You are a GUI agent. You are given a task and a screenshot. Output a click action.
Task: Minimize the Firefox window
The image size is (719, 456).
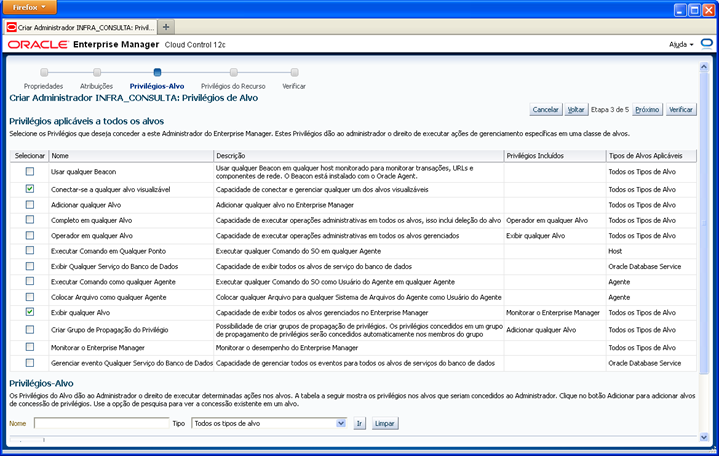click(680, 10)
